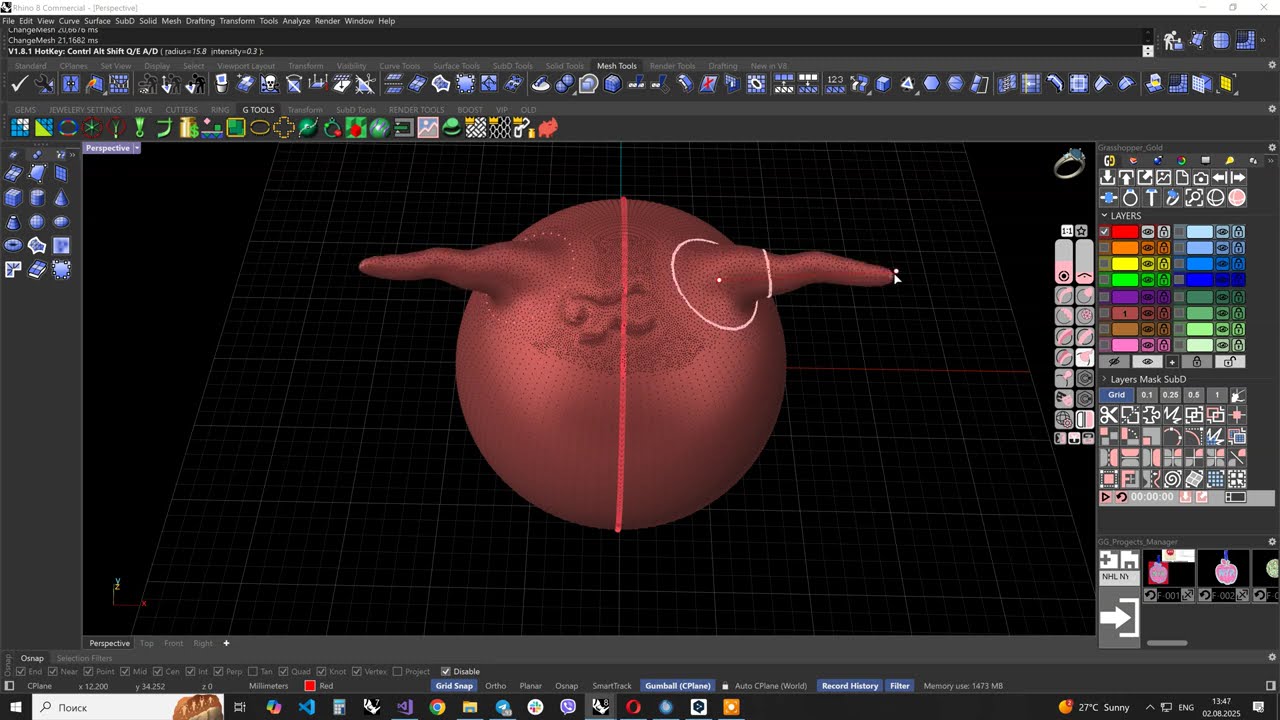
Task: Click the Record History status button
Action: pyautogui.click(x=850, y=686)
